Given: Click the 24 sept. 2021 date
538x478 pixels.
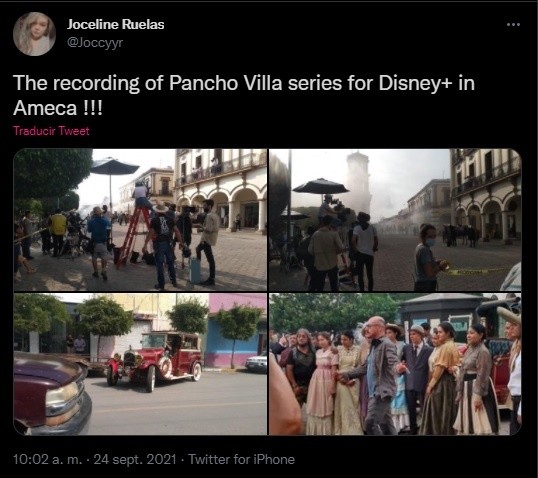Looking at the screenshot, I should pos(135,459).
